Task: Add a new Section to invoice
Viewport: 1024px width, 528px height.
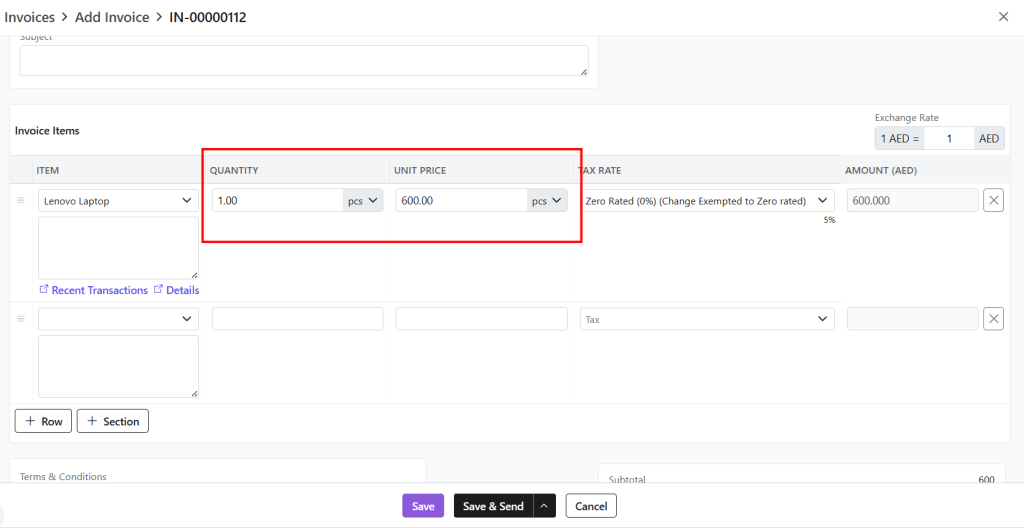Action: click(x=112, y=421)
